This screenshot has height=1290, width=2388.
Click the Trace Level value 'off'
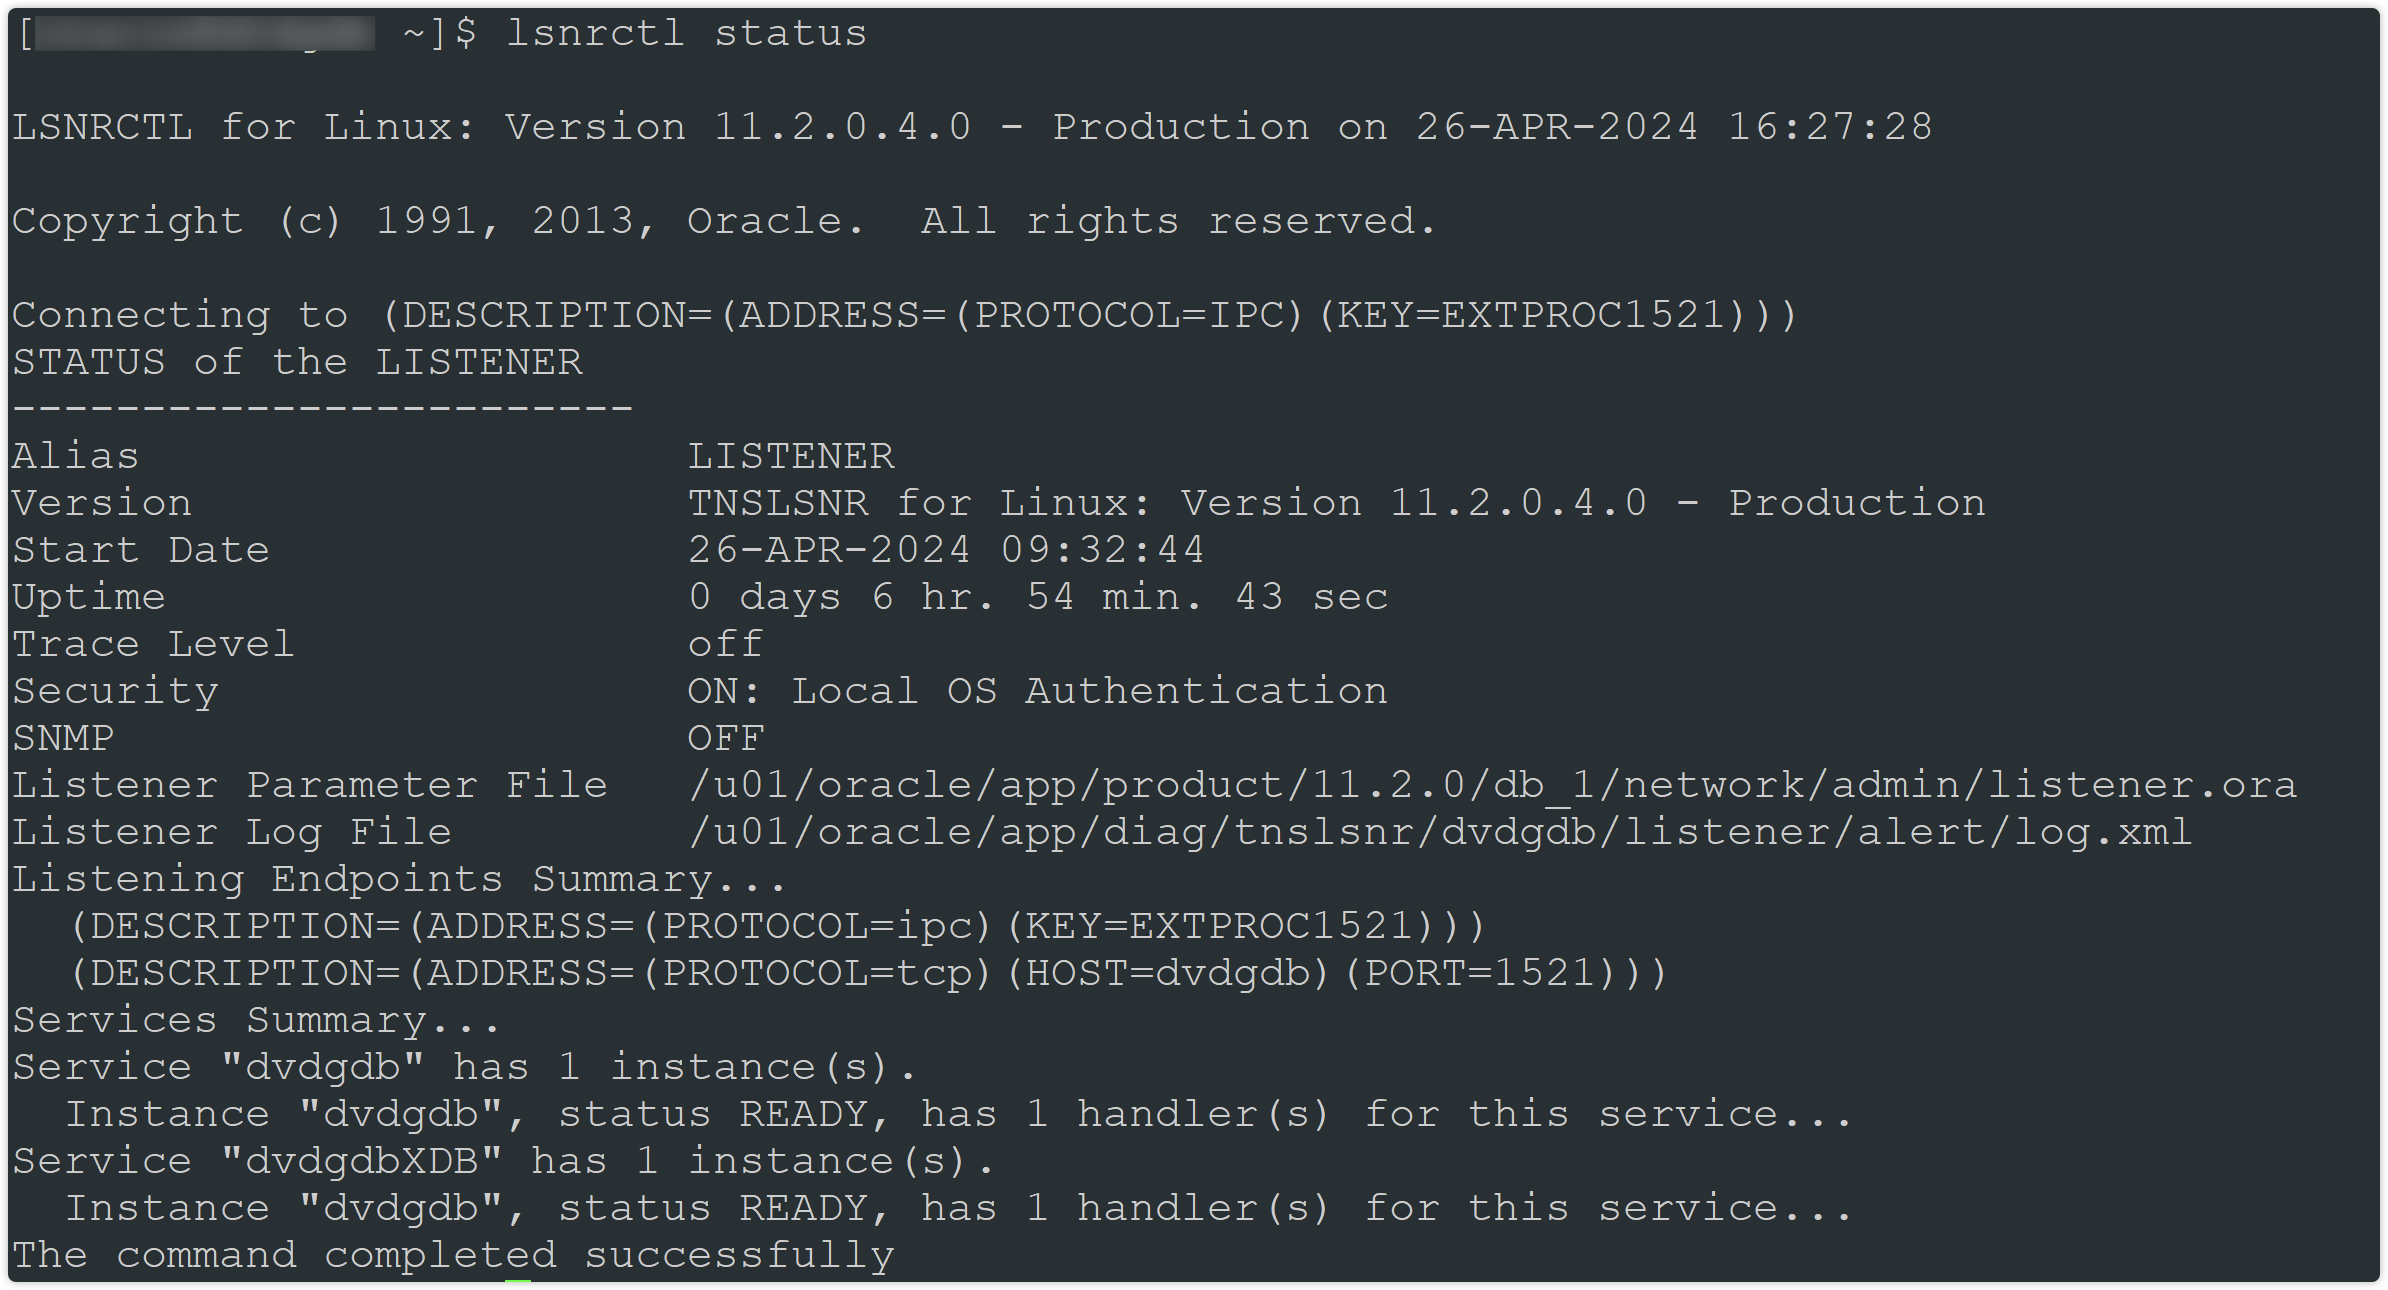(x=725, y=644)
